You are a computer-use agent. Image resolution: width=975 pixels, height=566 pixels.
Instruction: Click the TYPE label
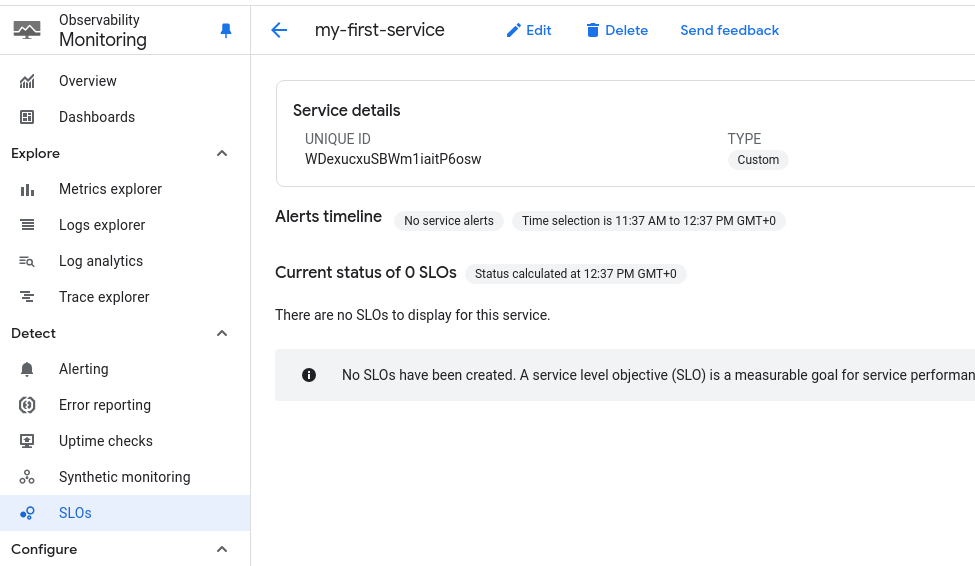coord(744,139)
